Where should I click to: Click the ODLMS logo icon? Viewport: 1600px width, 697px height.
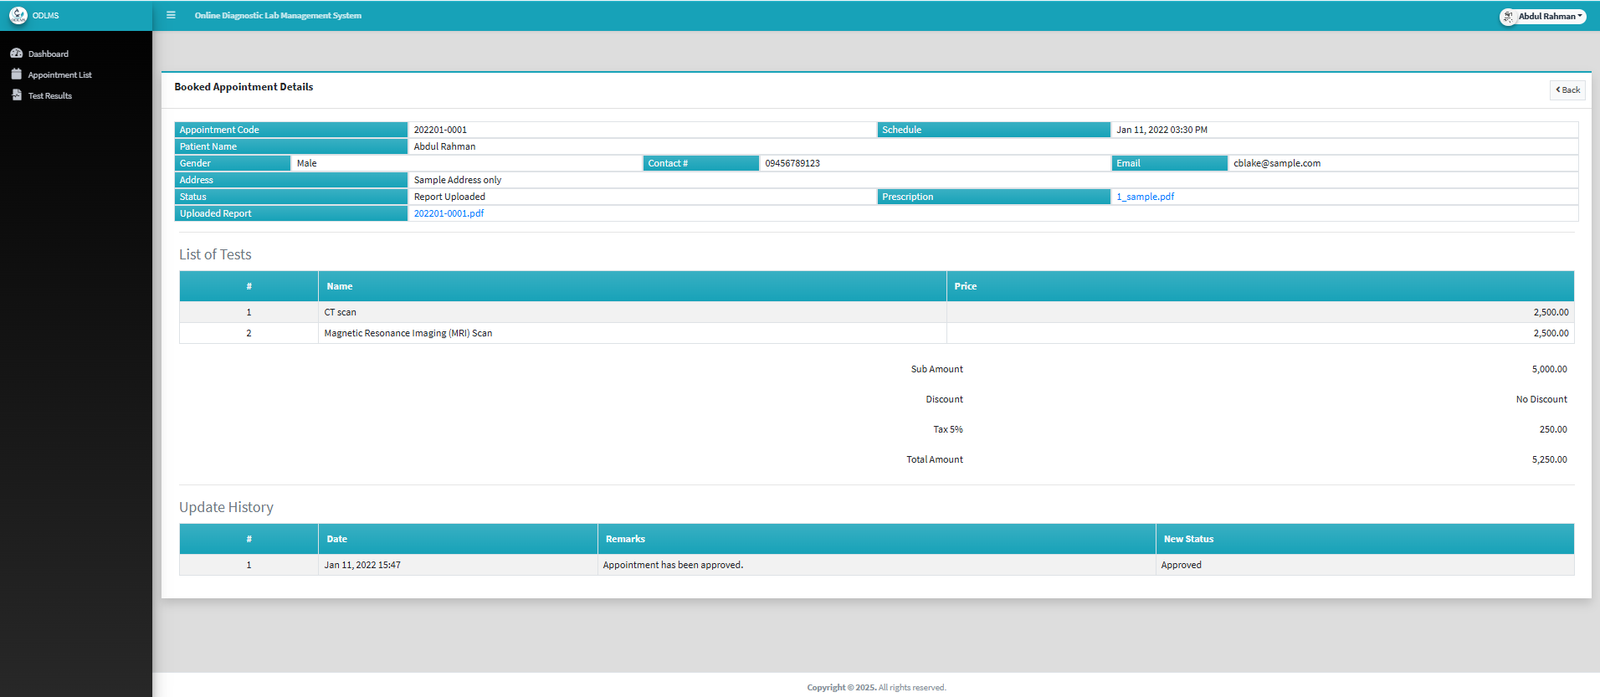[x=18, y=16]
